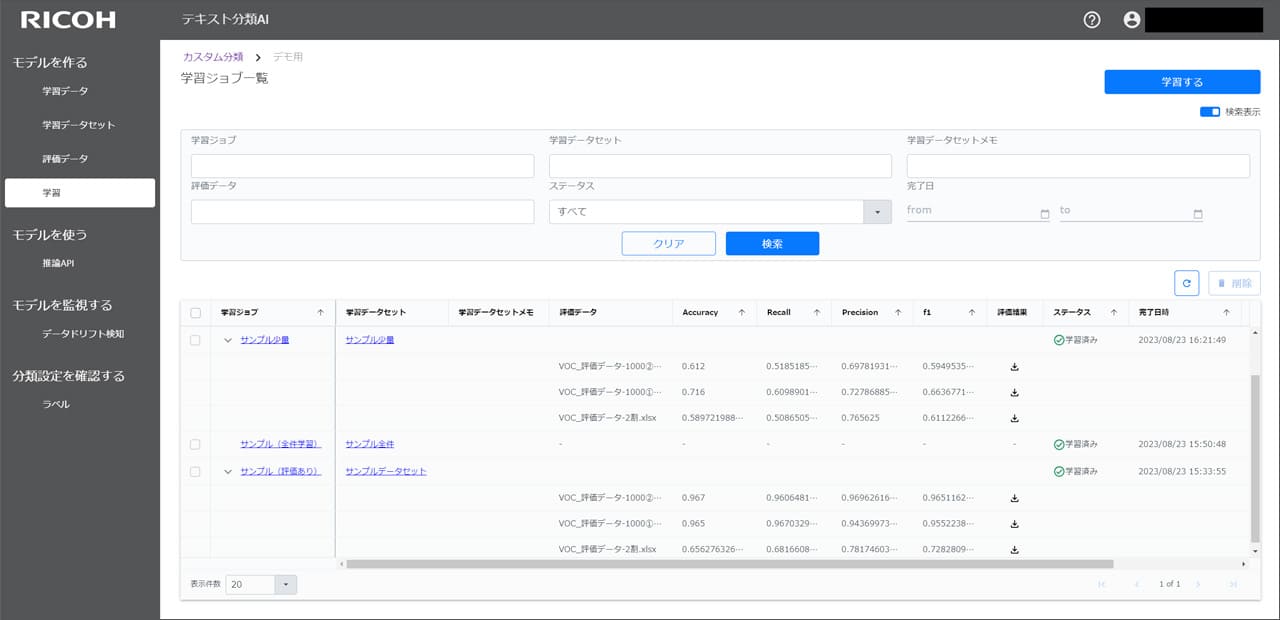Collapse the サンプル少量 job row
The height and width of the screenshot is (620, 1280).
(228, 340)
